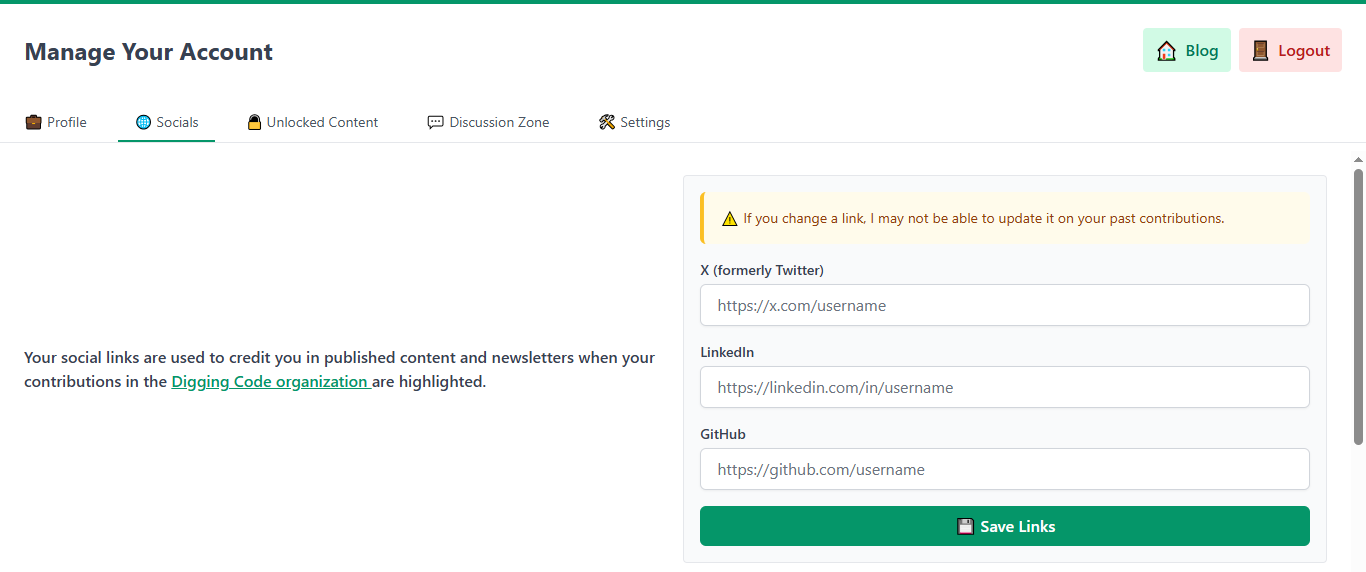Open the Digging Code organization link
This screenshot has width=1366, height=572.
coord(270,381)
